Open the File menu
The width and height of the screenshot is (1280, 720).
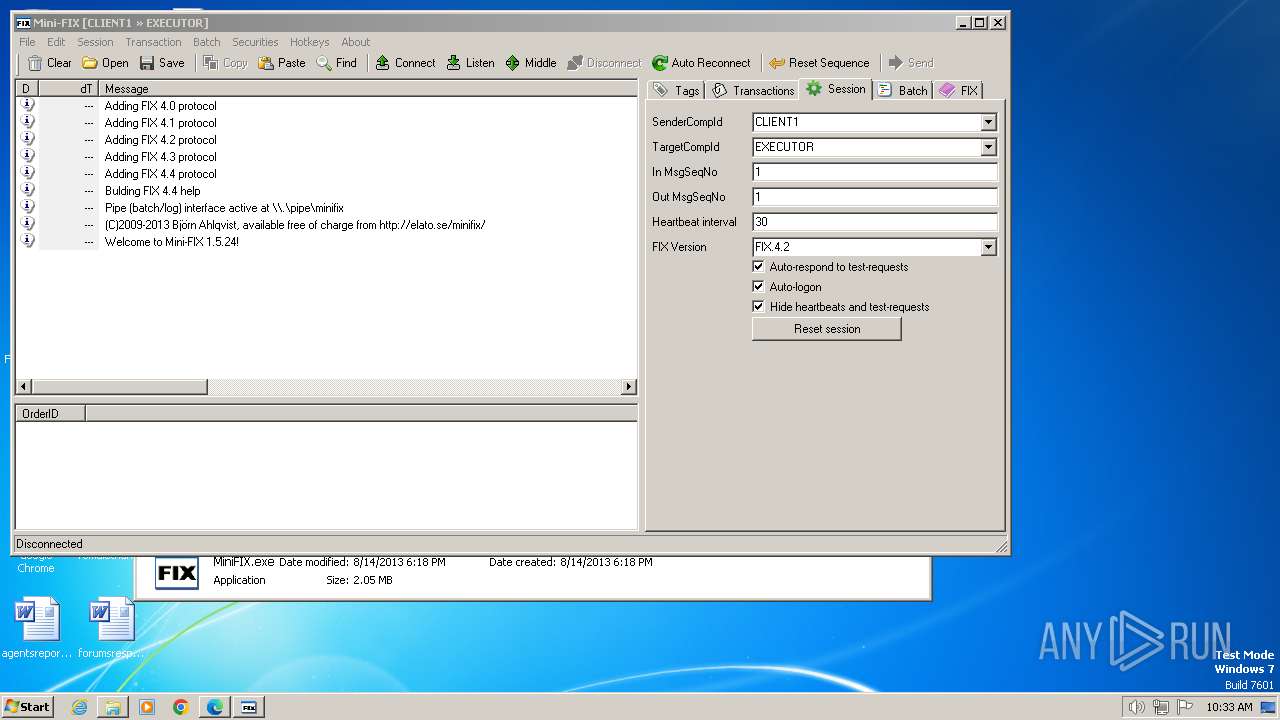27,42
